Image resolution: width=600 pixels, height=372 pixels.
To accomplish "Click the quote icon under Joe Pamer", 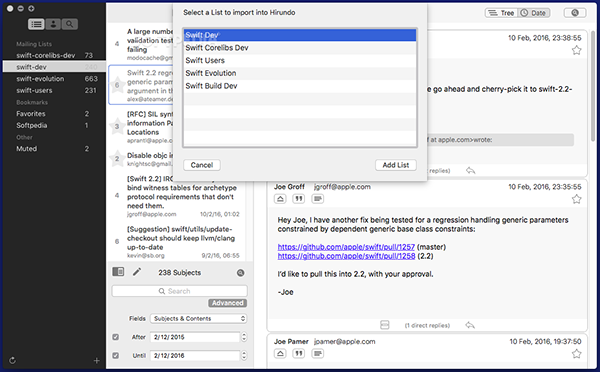I will point(299,353).
